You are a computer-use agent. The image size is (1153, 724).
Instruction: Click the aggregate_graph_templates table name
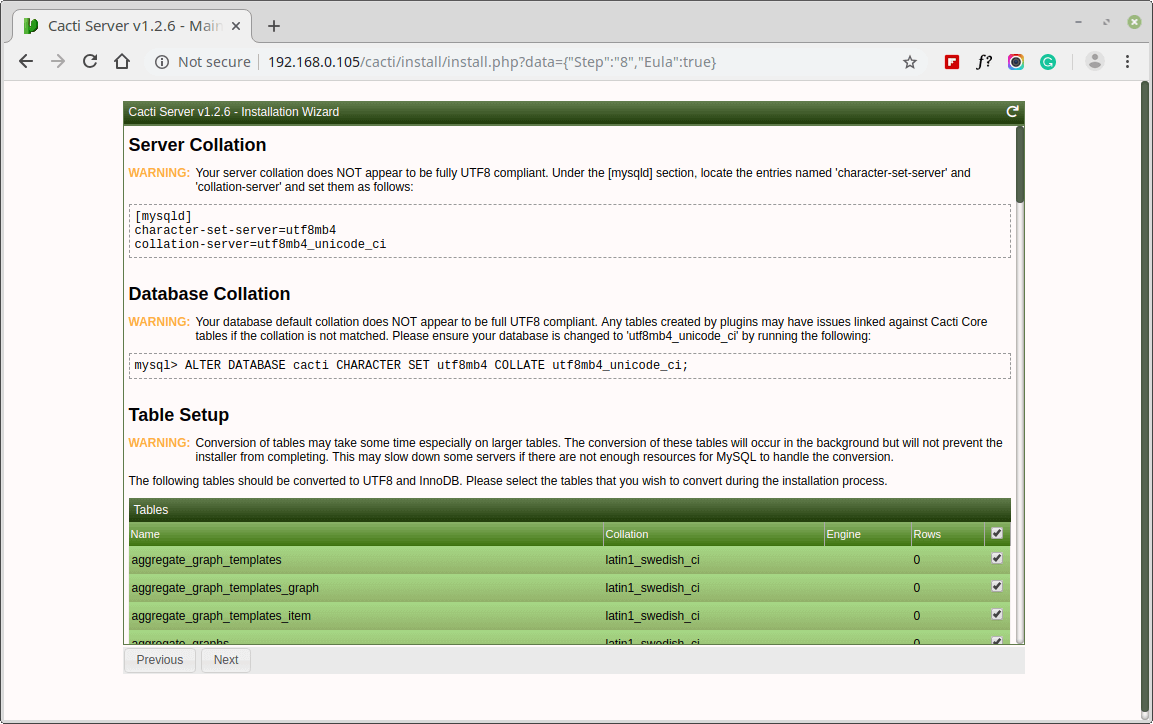click(x=206, y=560)
